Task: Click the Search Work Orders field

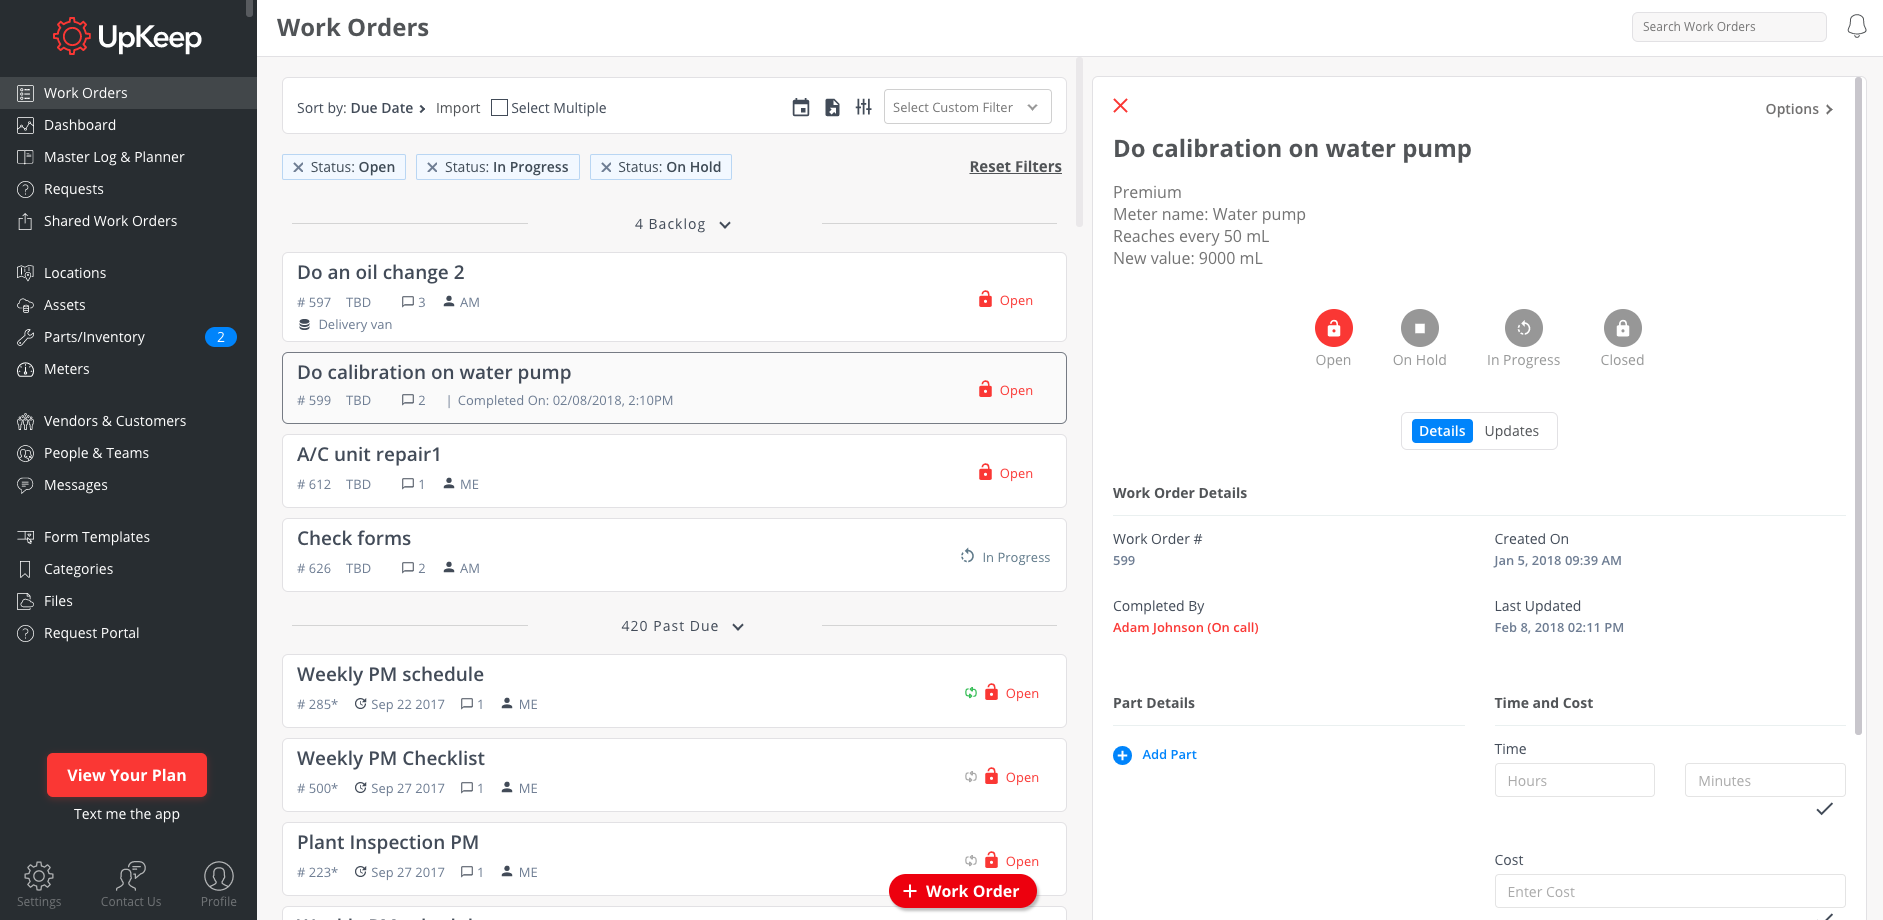Action: tap(1728, 27)
